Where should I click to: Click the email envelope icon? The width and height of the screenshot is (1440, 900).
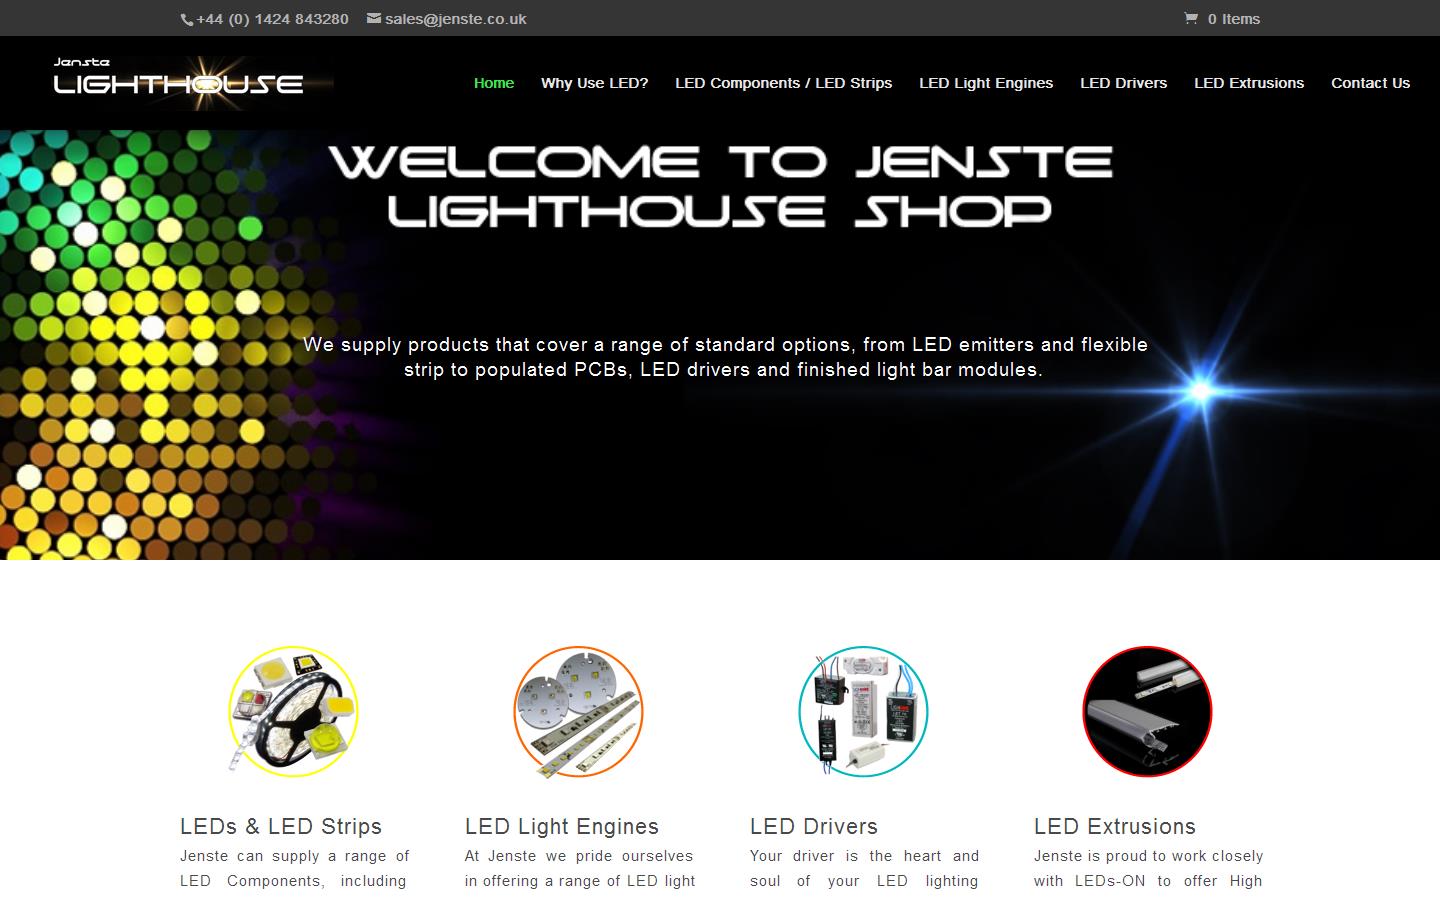[372, 18]
